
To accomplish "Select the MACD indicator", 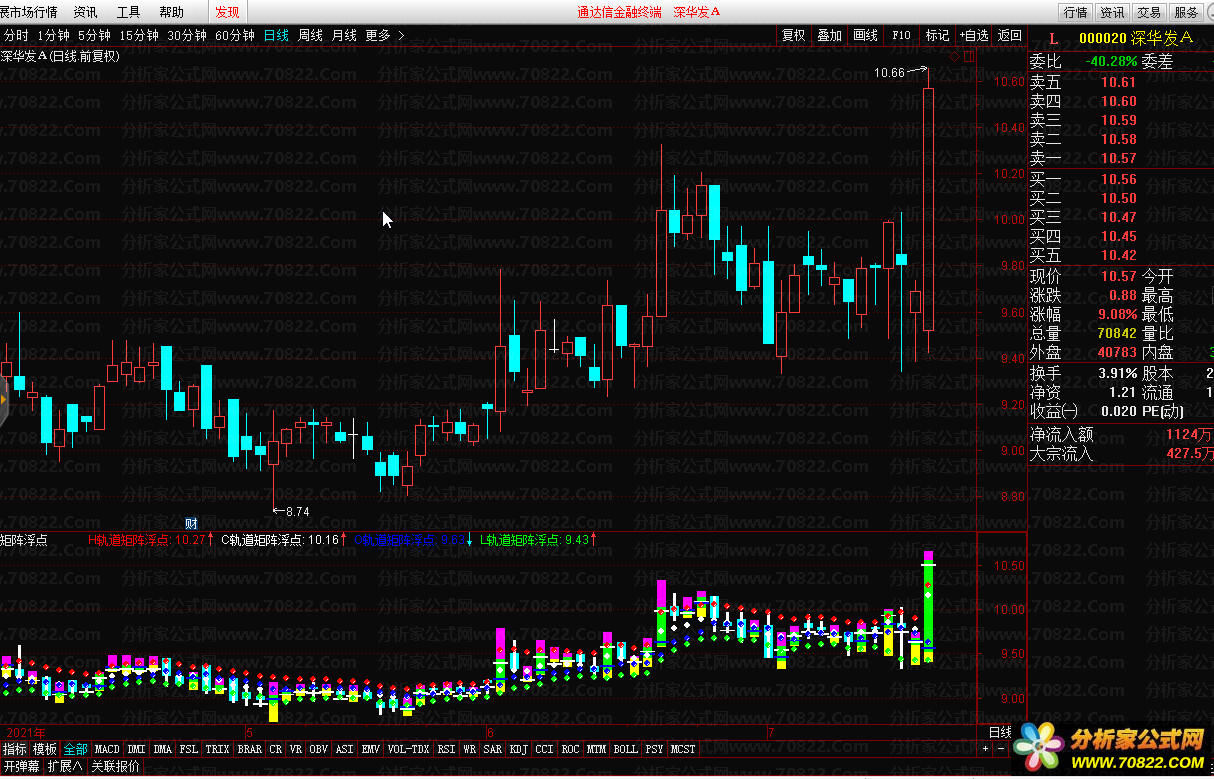I will (107, 749).
